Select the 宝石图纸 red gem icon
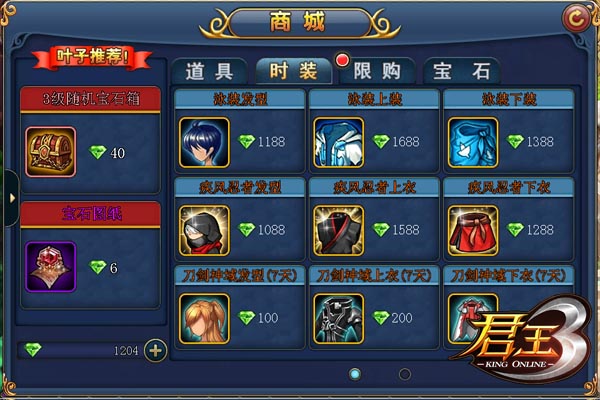600x400 pixels. pos(51,267)
